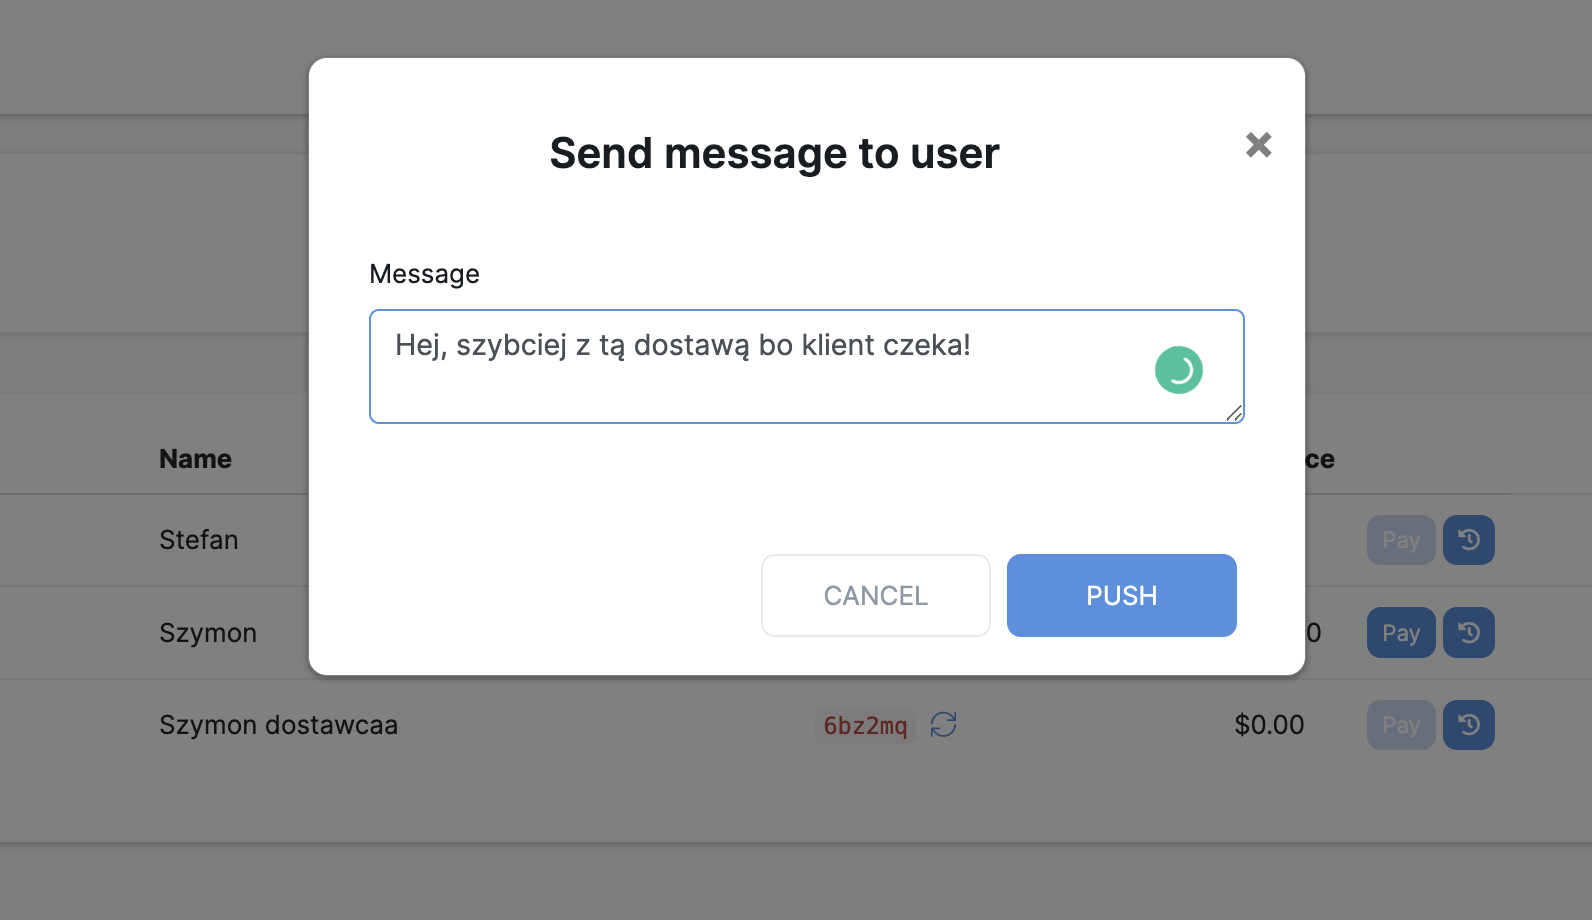Open payment history for Stefan

tap(1468, 540)
